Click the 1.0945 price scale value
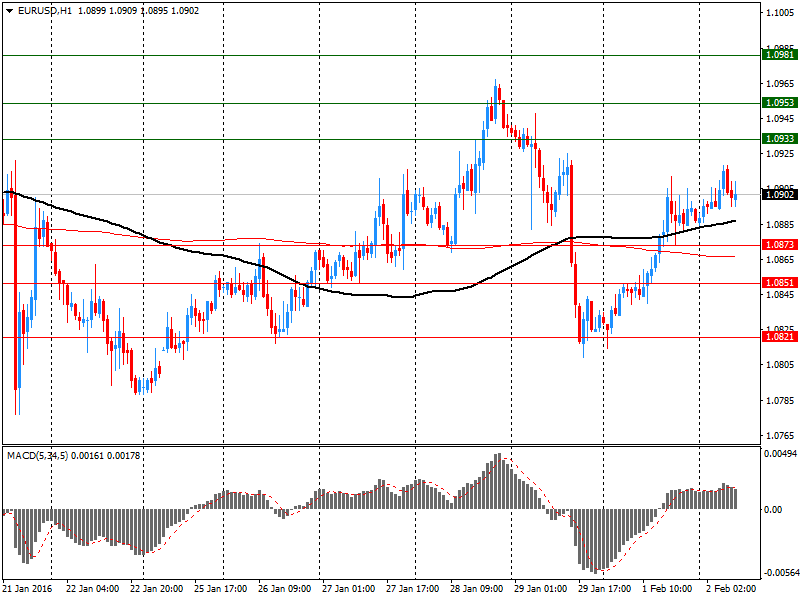Viewport: 800px width, 600px height. (780, 119)
